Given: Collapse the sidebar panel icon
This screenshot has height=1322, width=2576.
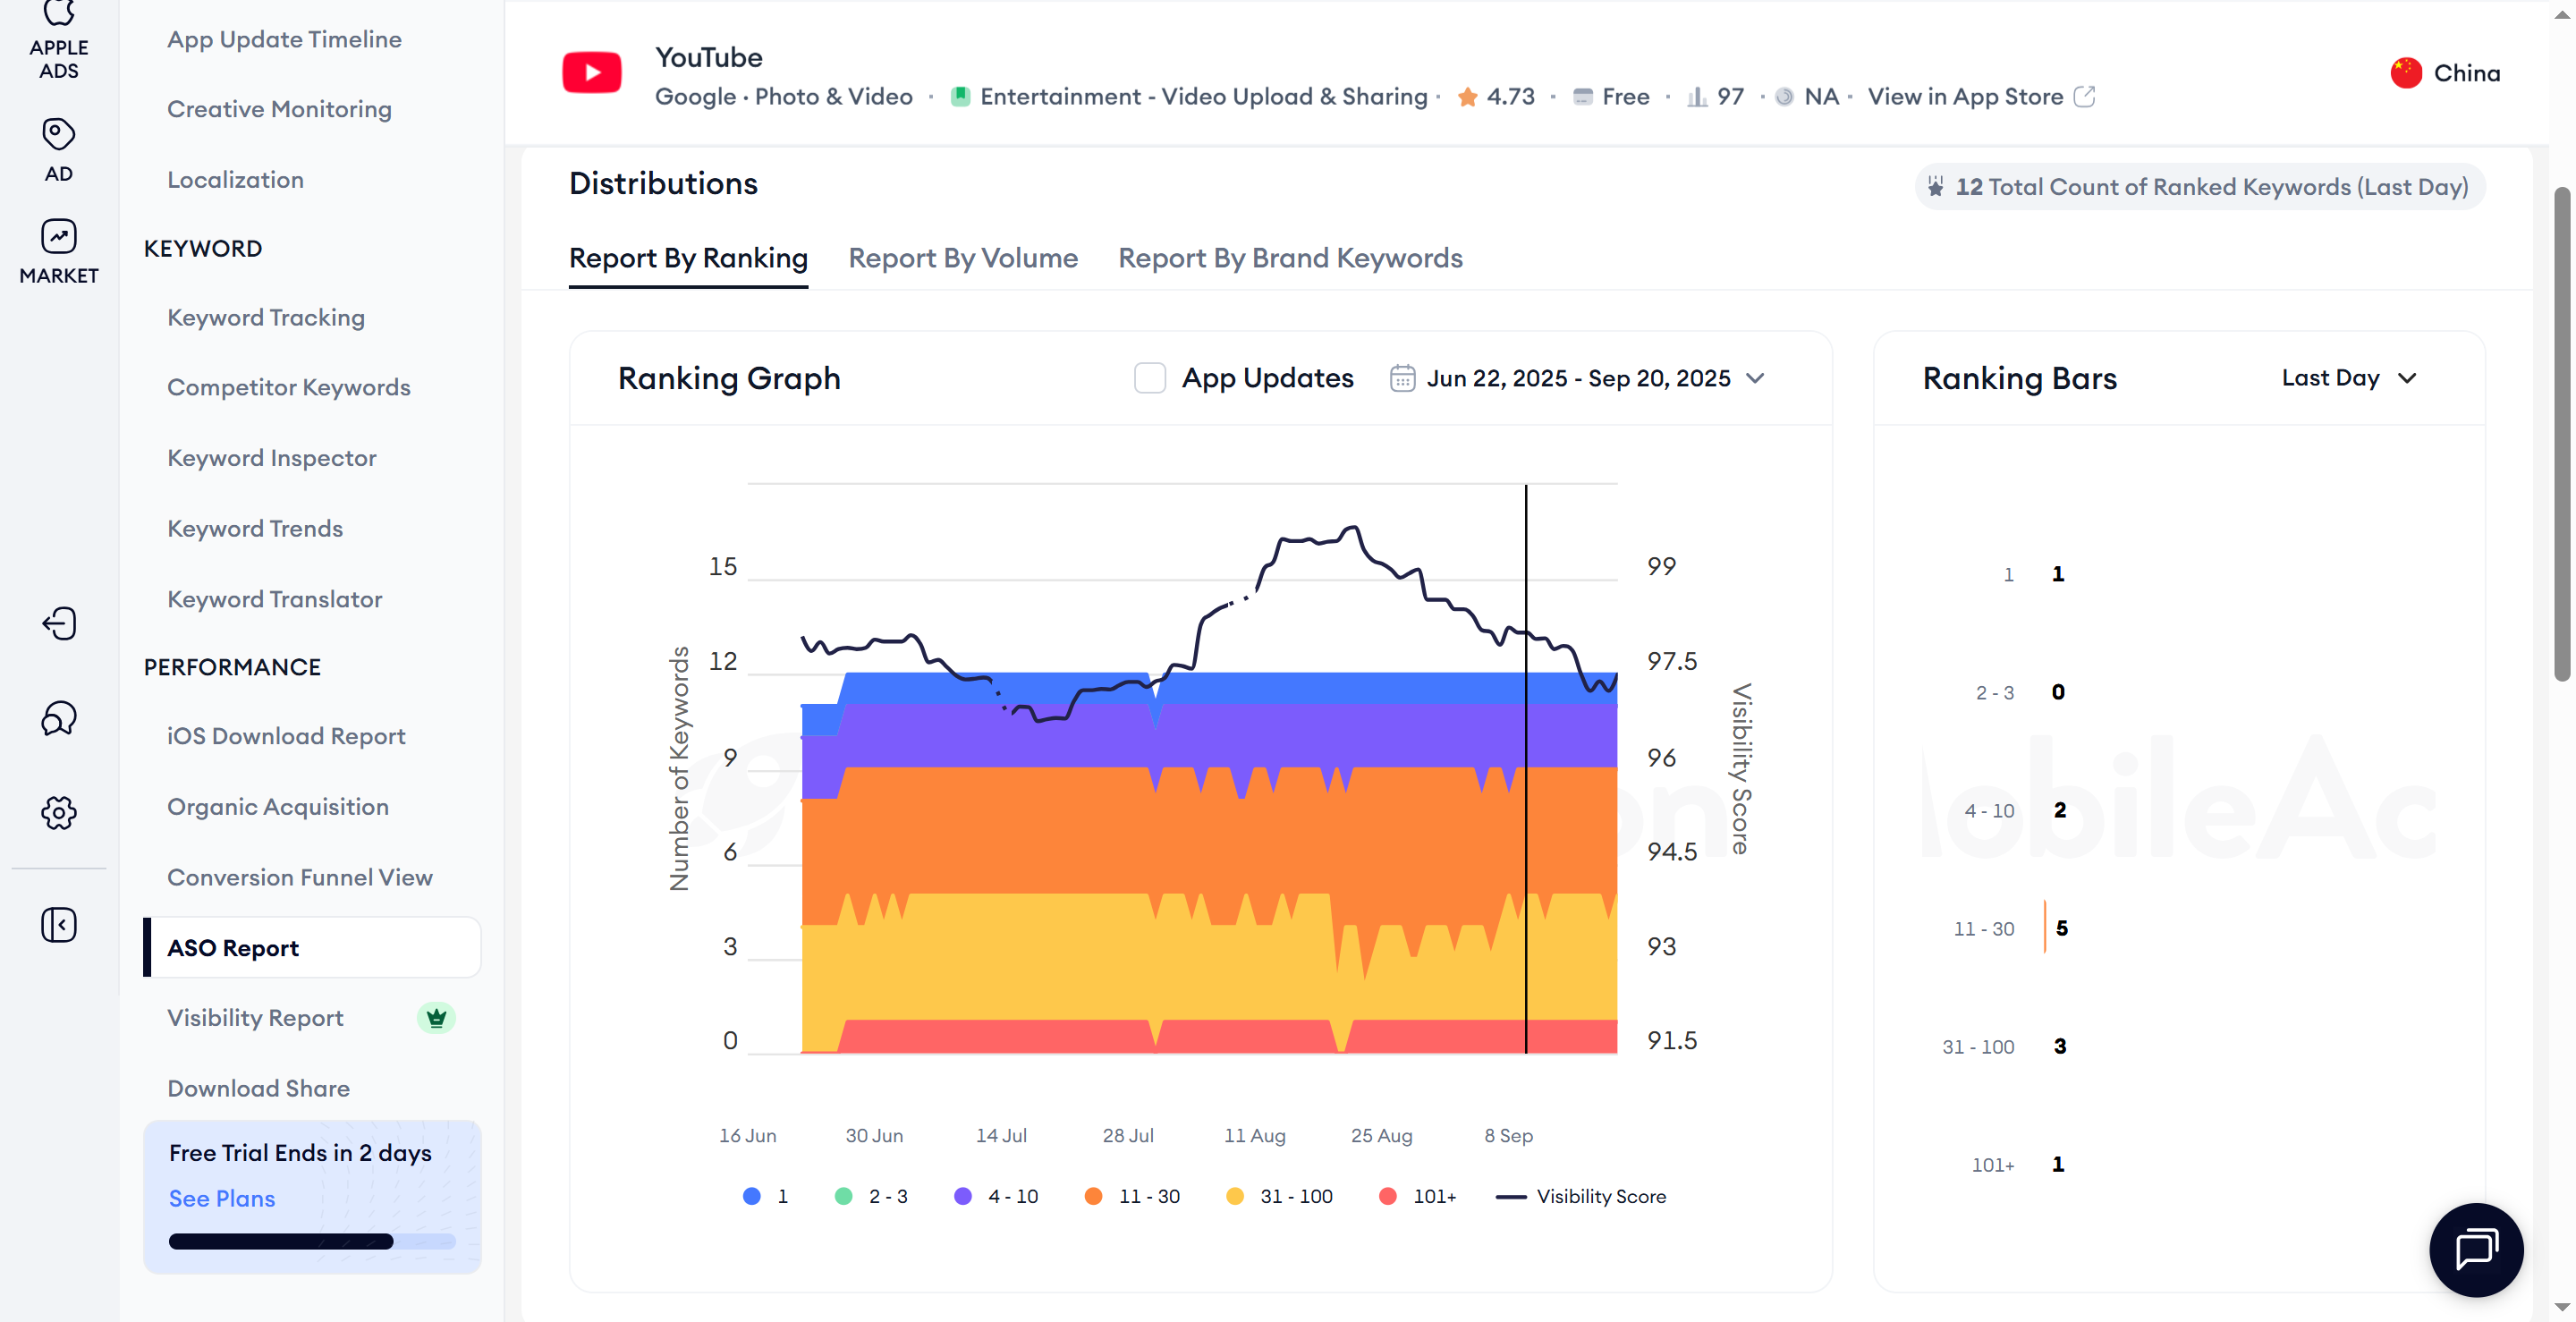Looking at the screenshot, I should (58, 924).
